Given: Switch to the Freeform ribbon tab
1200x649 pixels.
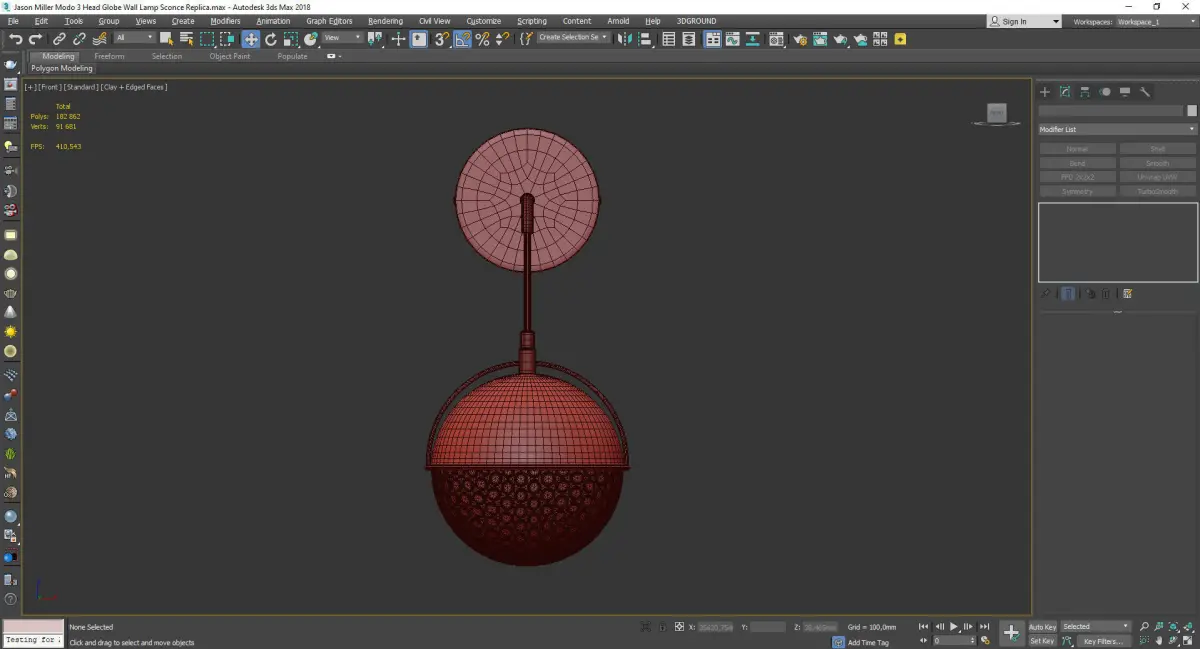Looking at the screenshot, I should click(109, 56).
